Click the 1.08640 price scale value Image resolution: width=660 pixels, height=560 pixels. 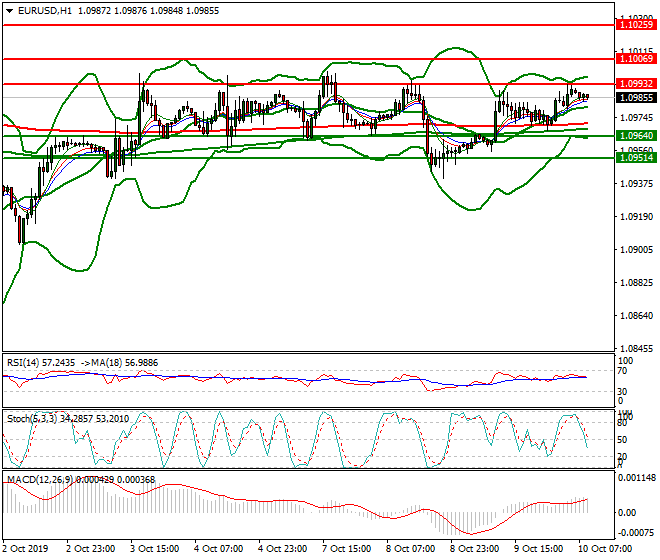[x=637, y=316]
